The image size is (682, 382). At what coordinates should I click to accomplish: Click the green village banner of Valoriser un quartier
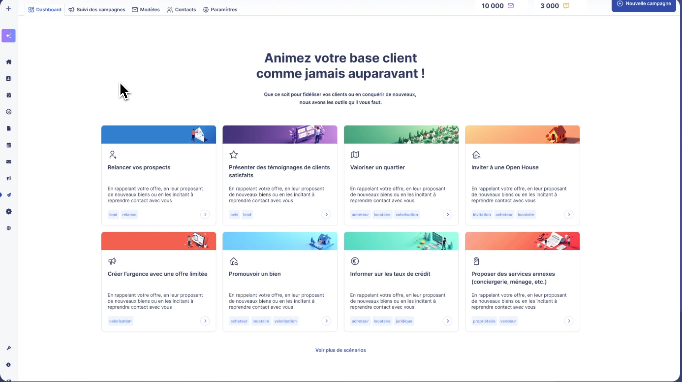tap(401, 135)
